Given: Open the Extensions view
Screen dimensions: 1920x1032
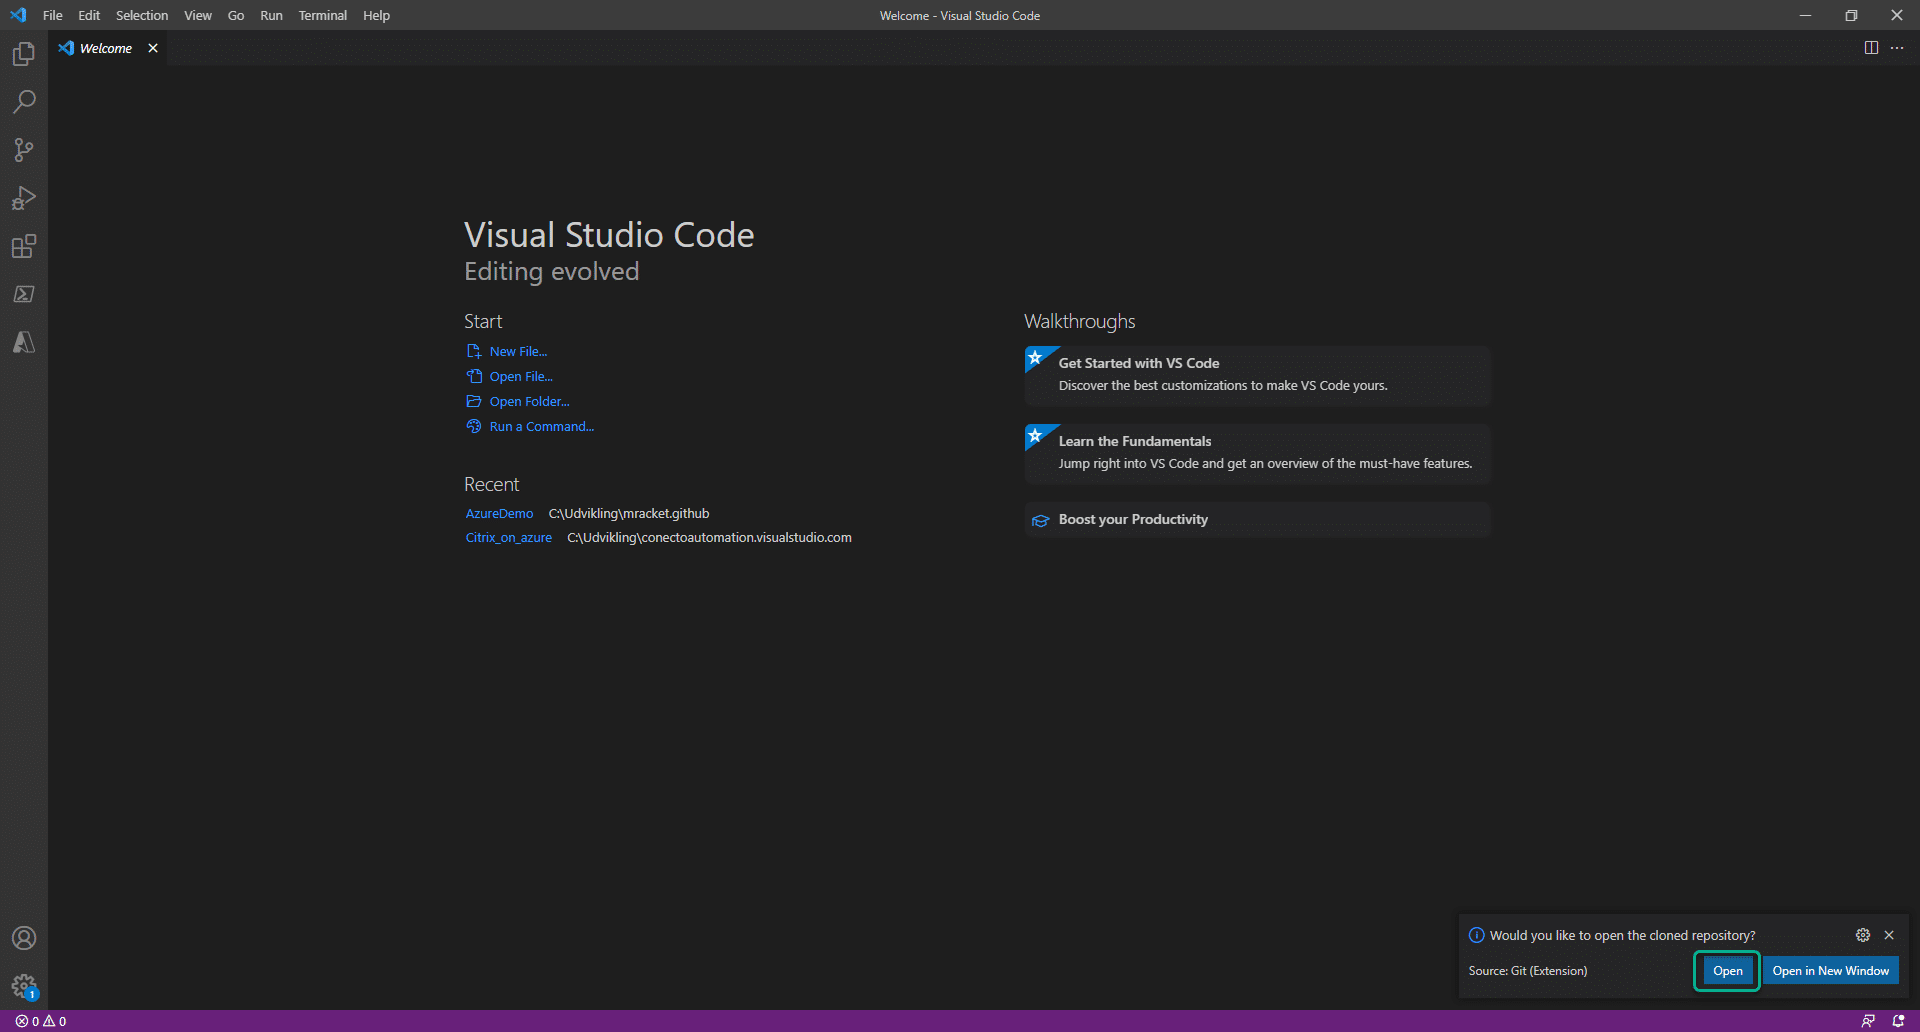Looking at the screenshot, I should coord(24,246).
